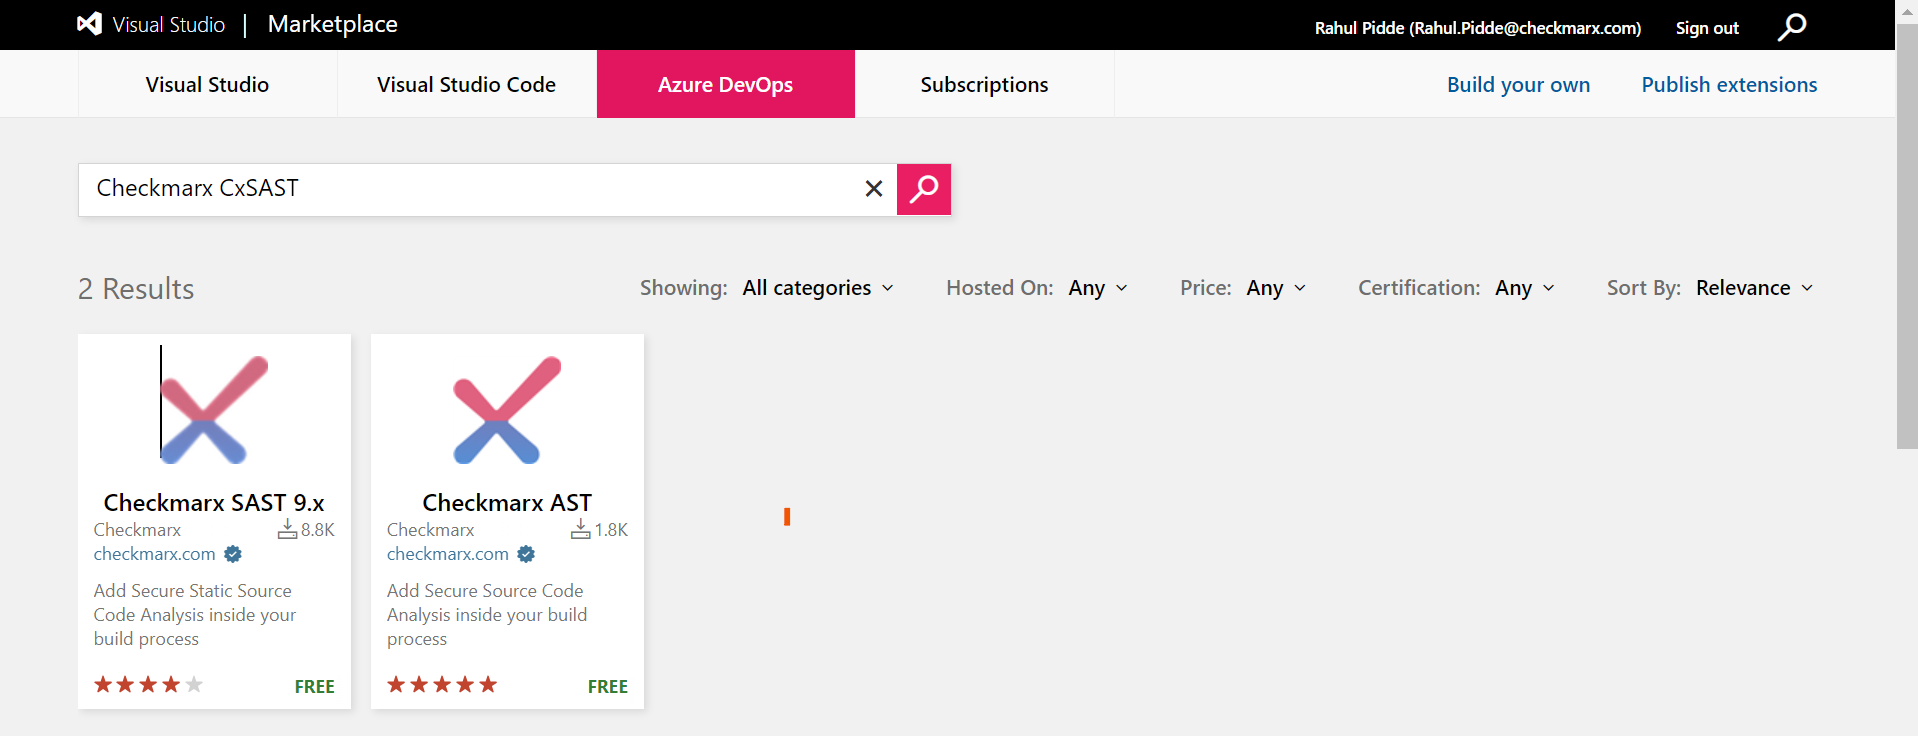Select the Azure DevOps tab
This screenshot has width=1918, height=736.
[x=725, y=84]
